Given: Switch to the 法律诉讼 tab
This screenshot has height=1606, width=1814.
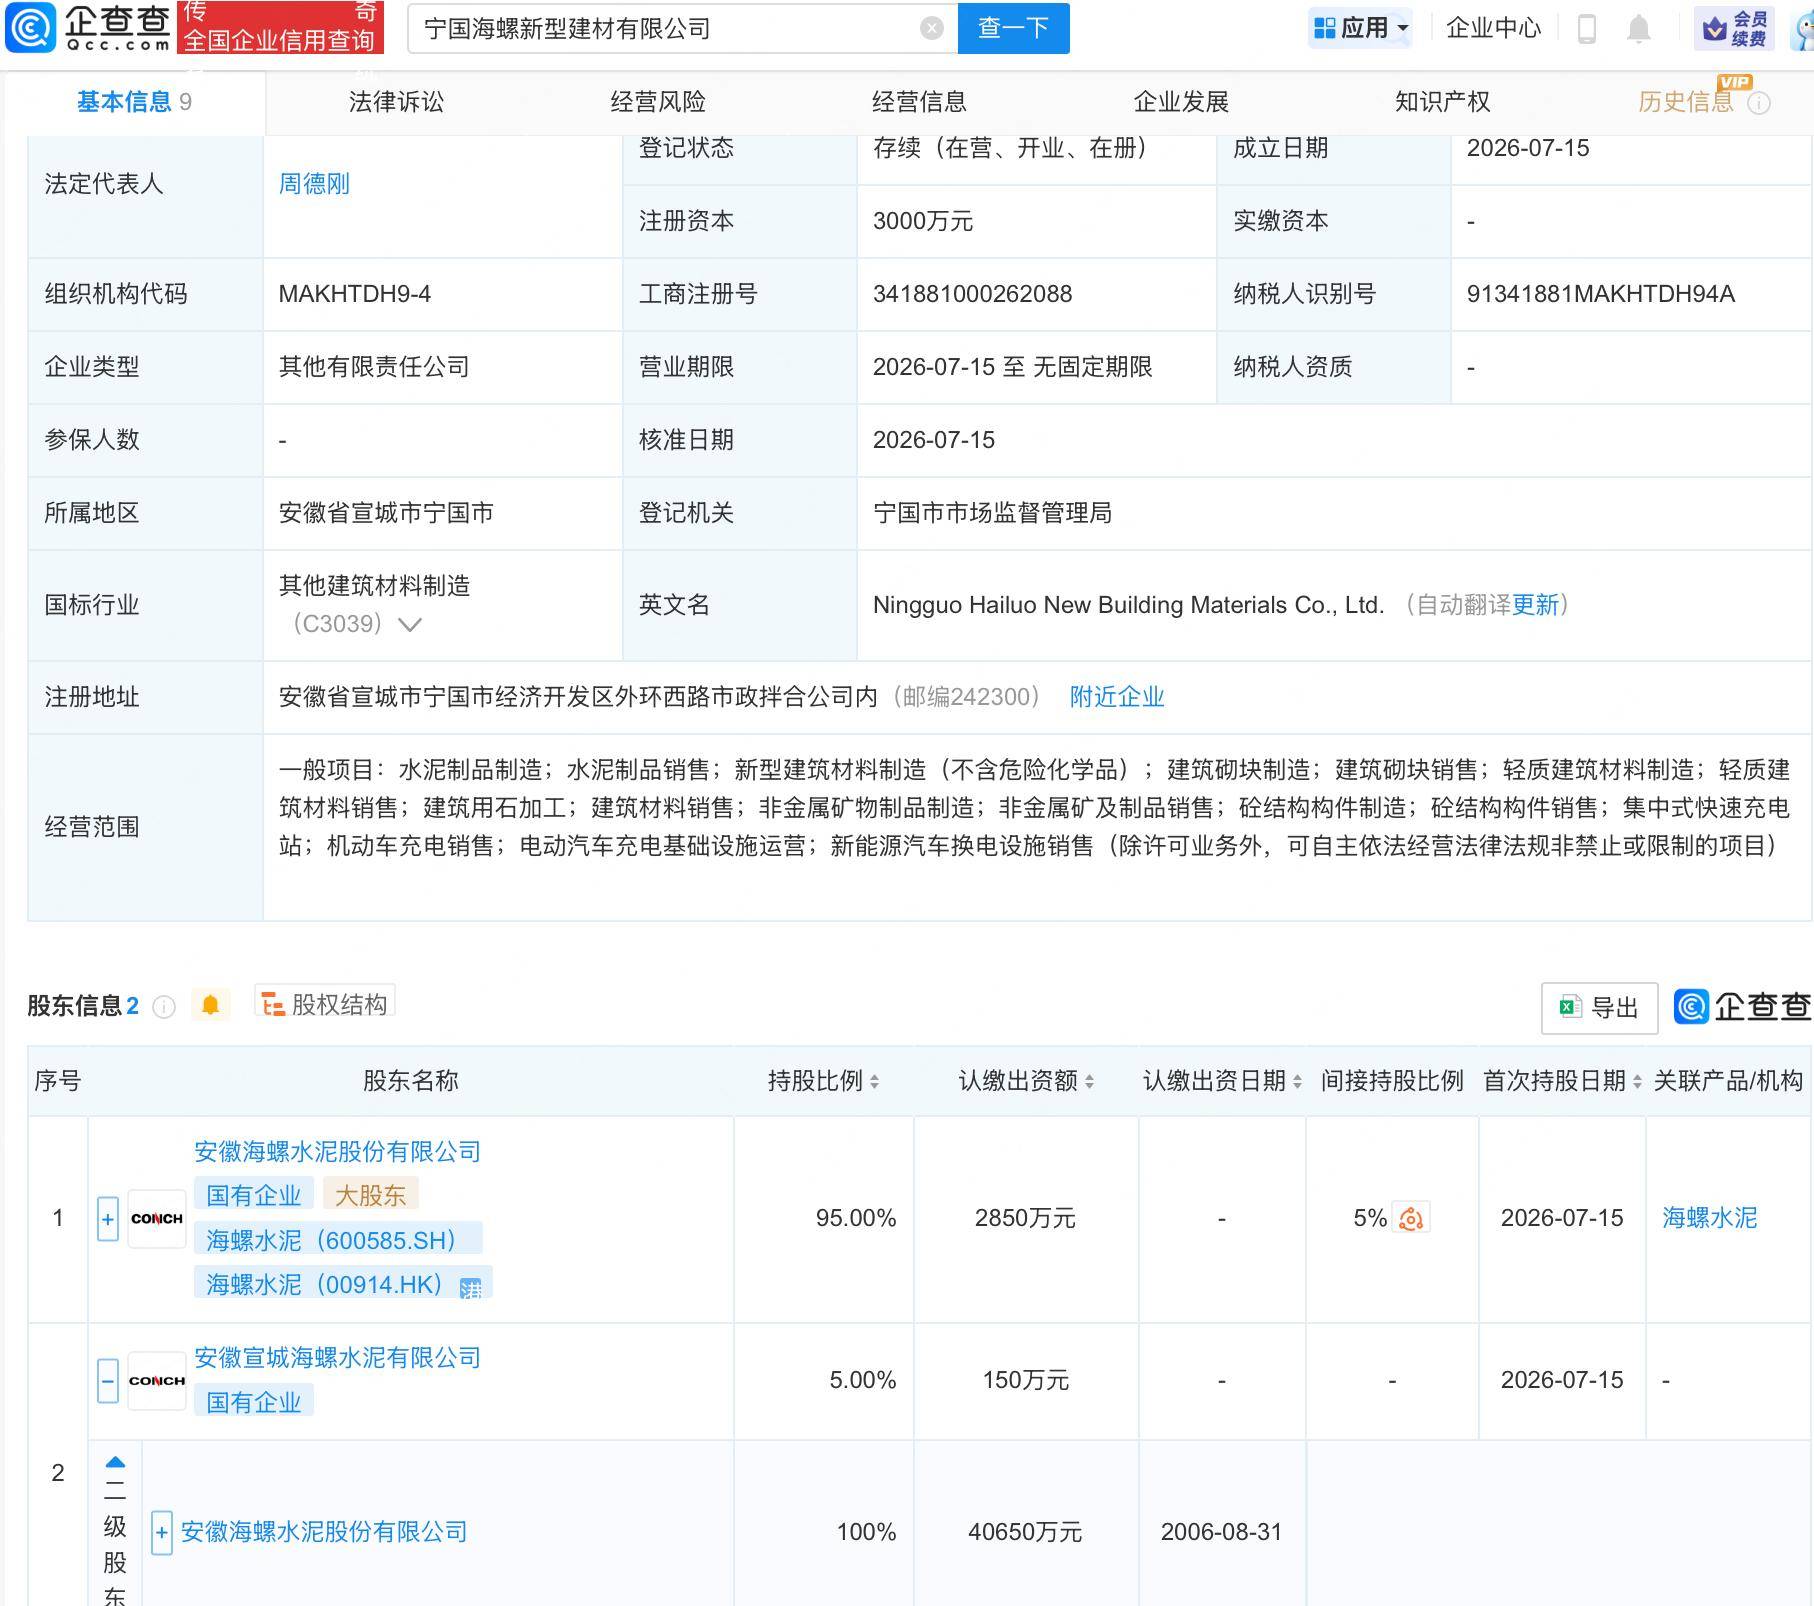Looking at the screenshot, I should pyautogui.click(x=396, y=102).
